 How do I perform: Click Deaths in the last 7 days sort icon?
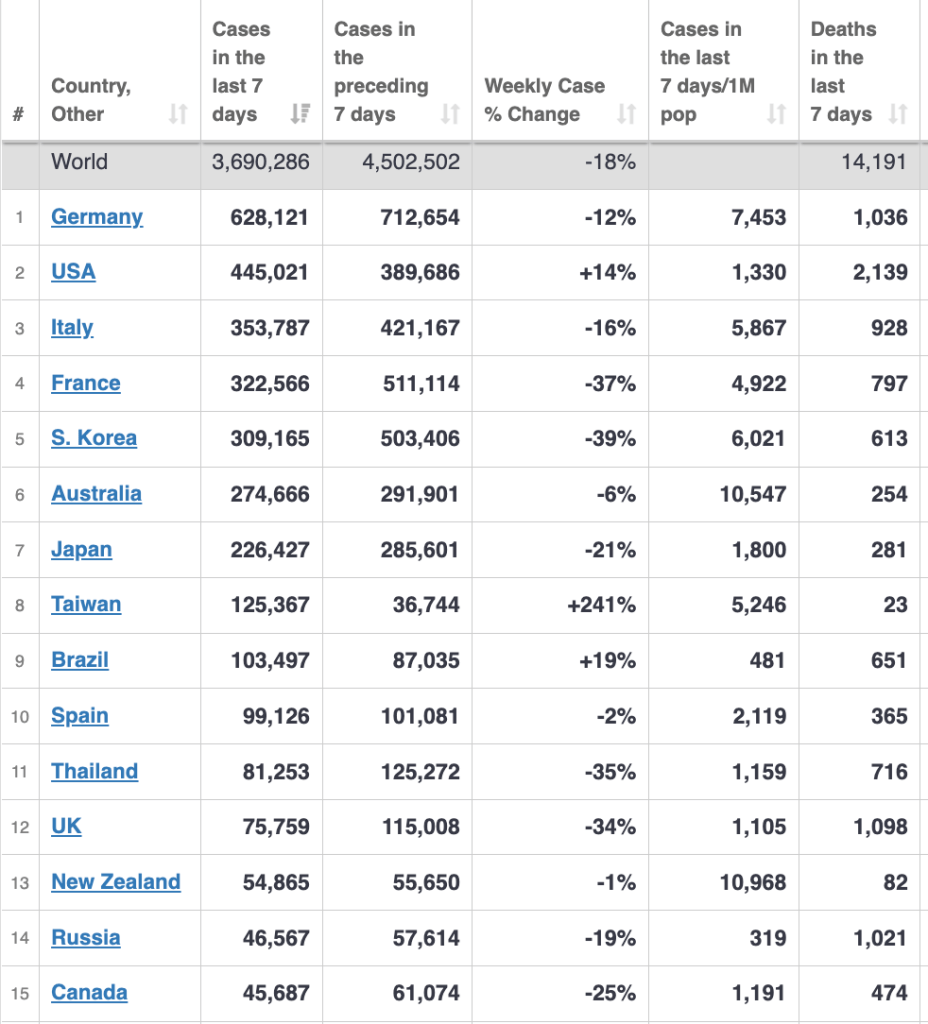click(898, 114)
